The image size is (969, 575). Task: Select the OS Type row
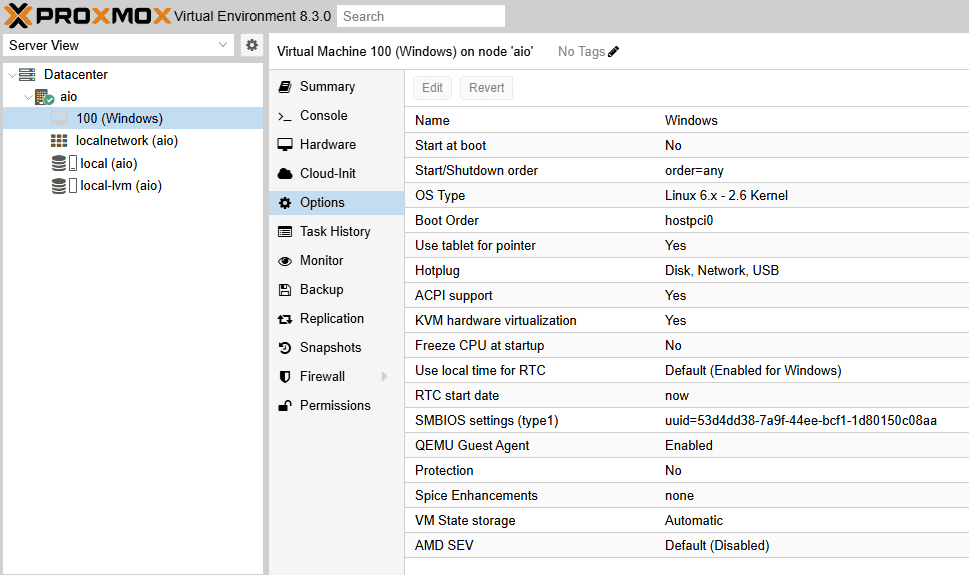tap(687, 195)
